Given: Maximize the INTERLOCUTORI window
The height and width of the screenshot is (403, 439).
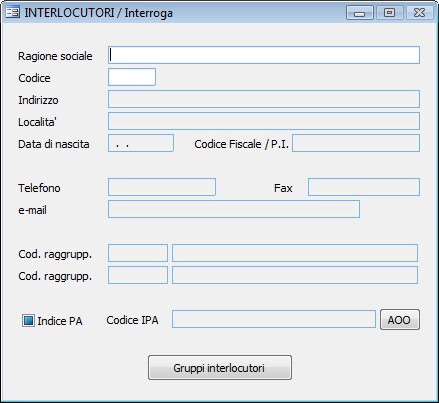Looking at the screenshot, I should click(x=389, y=13).
